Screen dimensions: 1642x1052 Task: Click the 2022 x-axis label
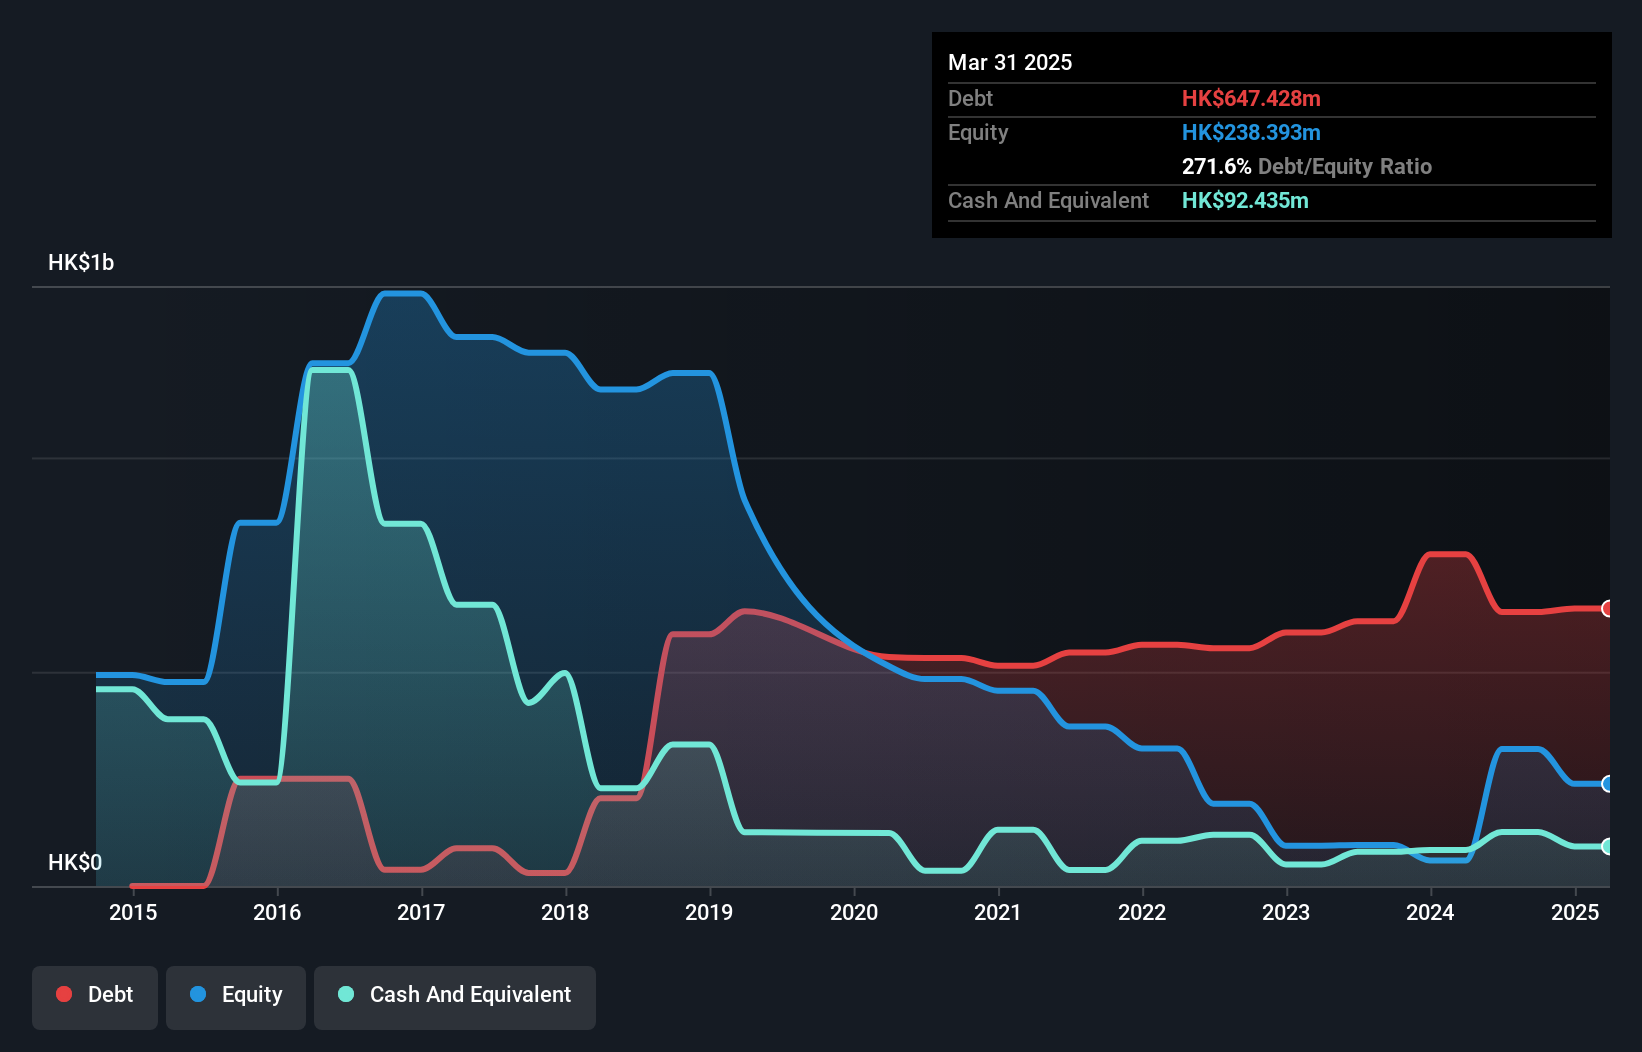[x=1142, y=912]
